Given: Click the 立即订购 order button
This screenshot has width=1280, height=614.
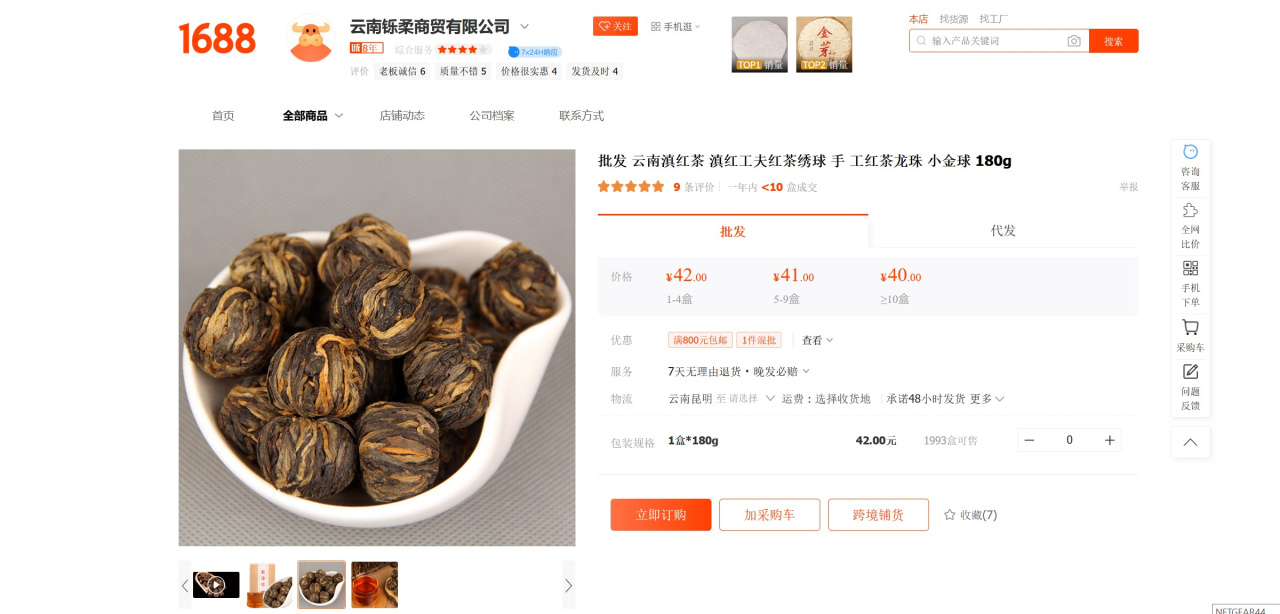Looking at the screenshot, I should 661,515.
